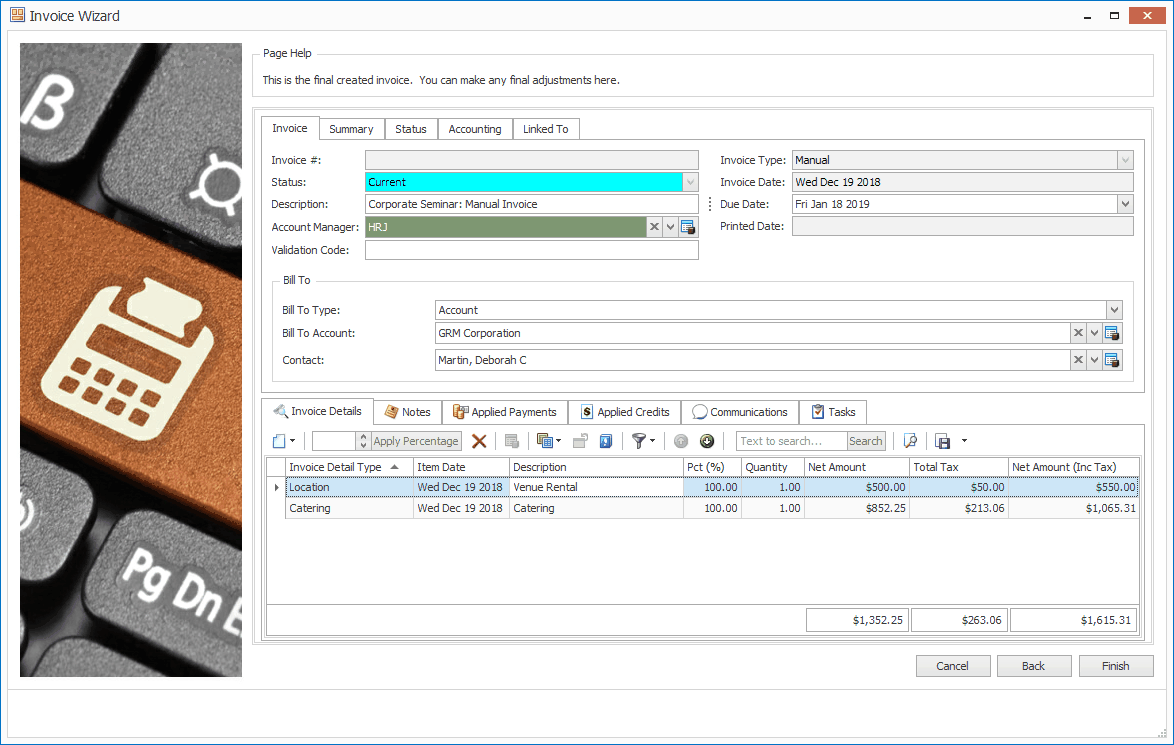Image resolution: width=1174 pixels, height=745 pixels.
Task: Sort by Net Amount column header
Action: click(x=857, y=466)
